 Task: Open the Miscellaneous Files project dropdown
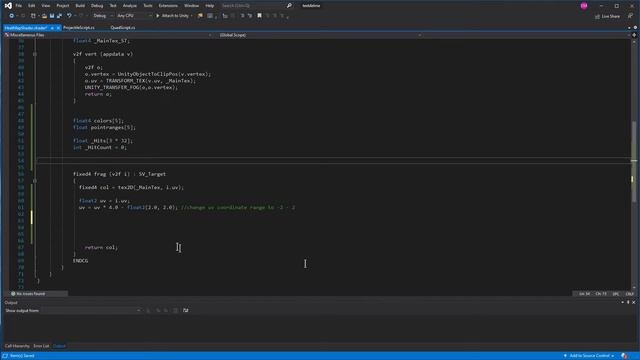[x=109, y=35]
